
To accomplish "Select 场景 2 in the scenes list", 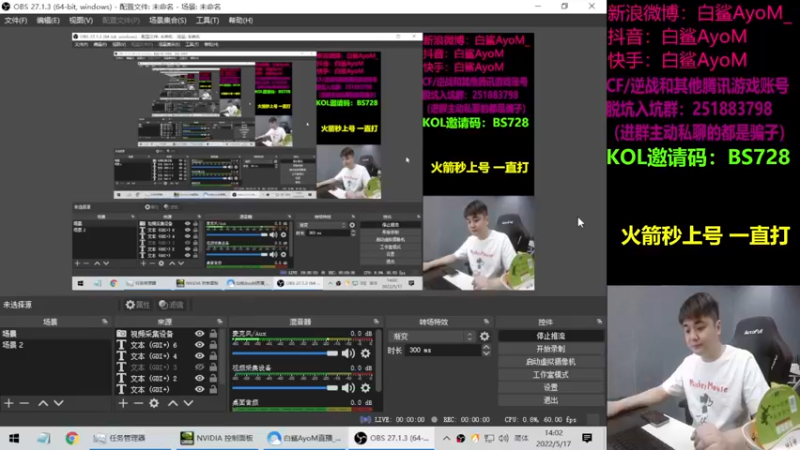I will [55, 345].
